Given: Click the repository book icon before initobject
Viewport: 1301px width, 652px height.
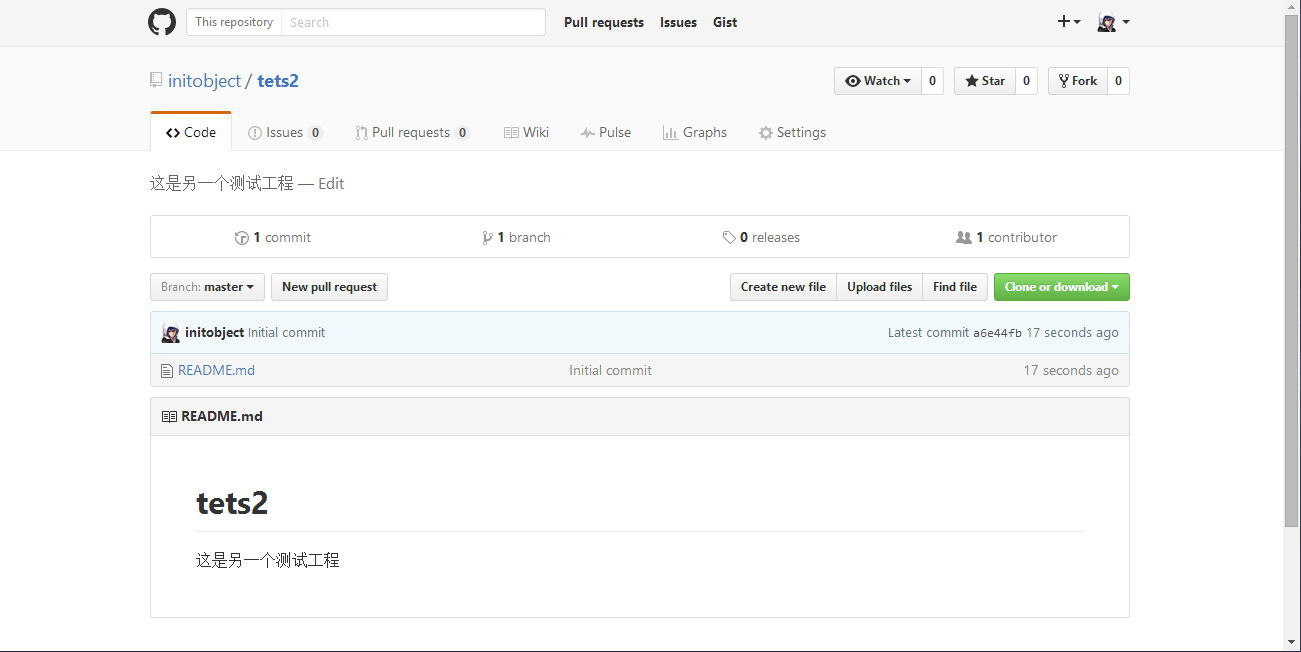Looking at the screenshot, I should click(x=156, y=80).
